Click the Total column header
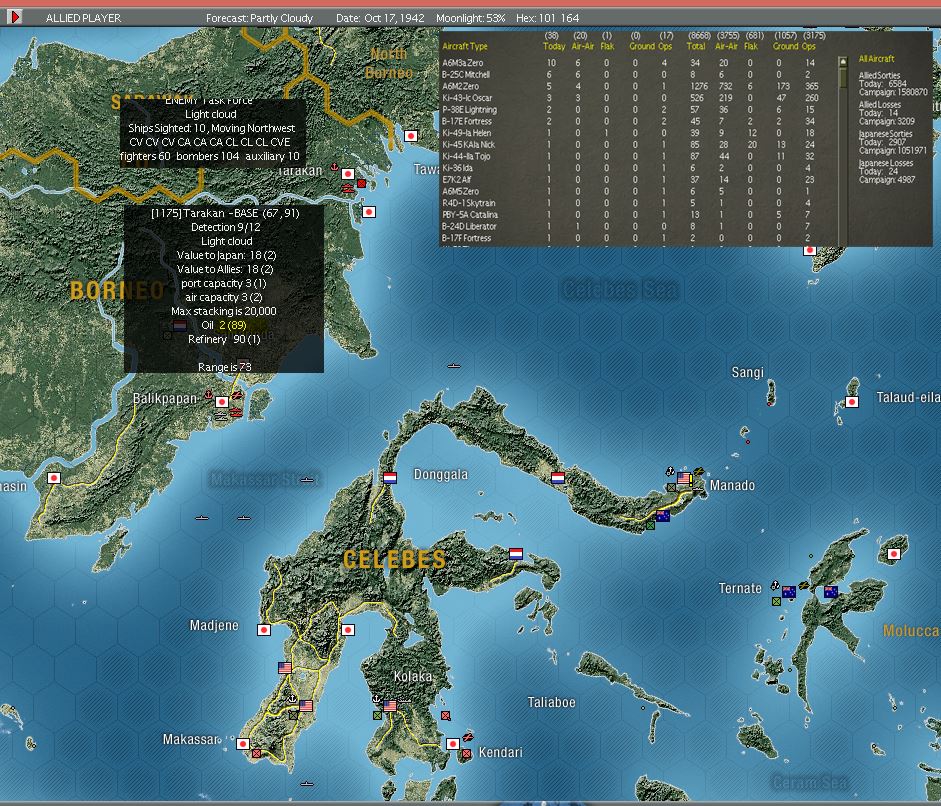This screenshot has width=941, height=806. point(696,46)
